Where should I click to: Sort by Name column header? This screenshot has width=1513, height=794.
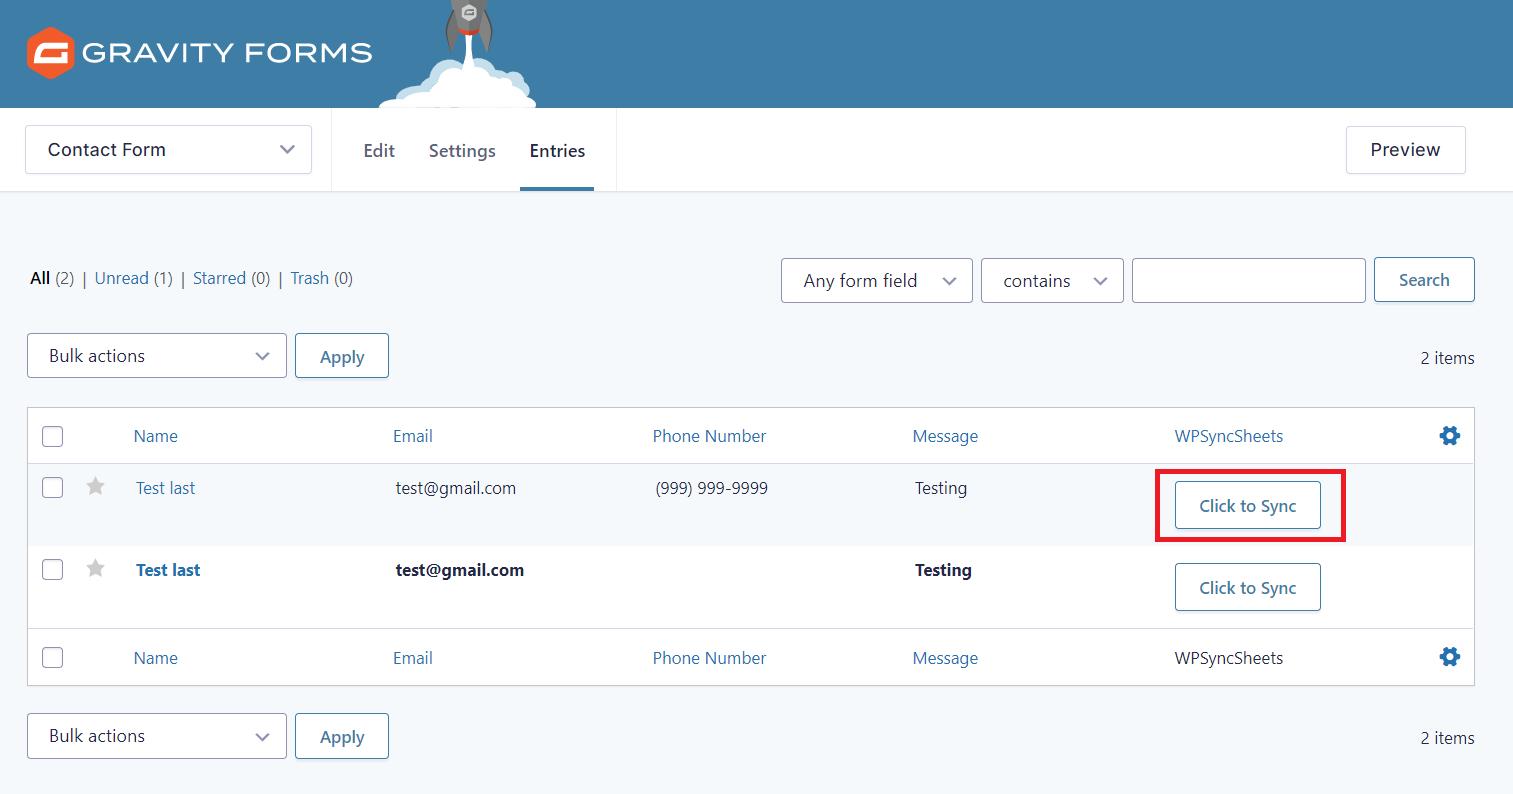(x=156, y=436)
